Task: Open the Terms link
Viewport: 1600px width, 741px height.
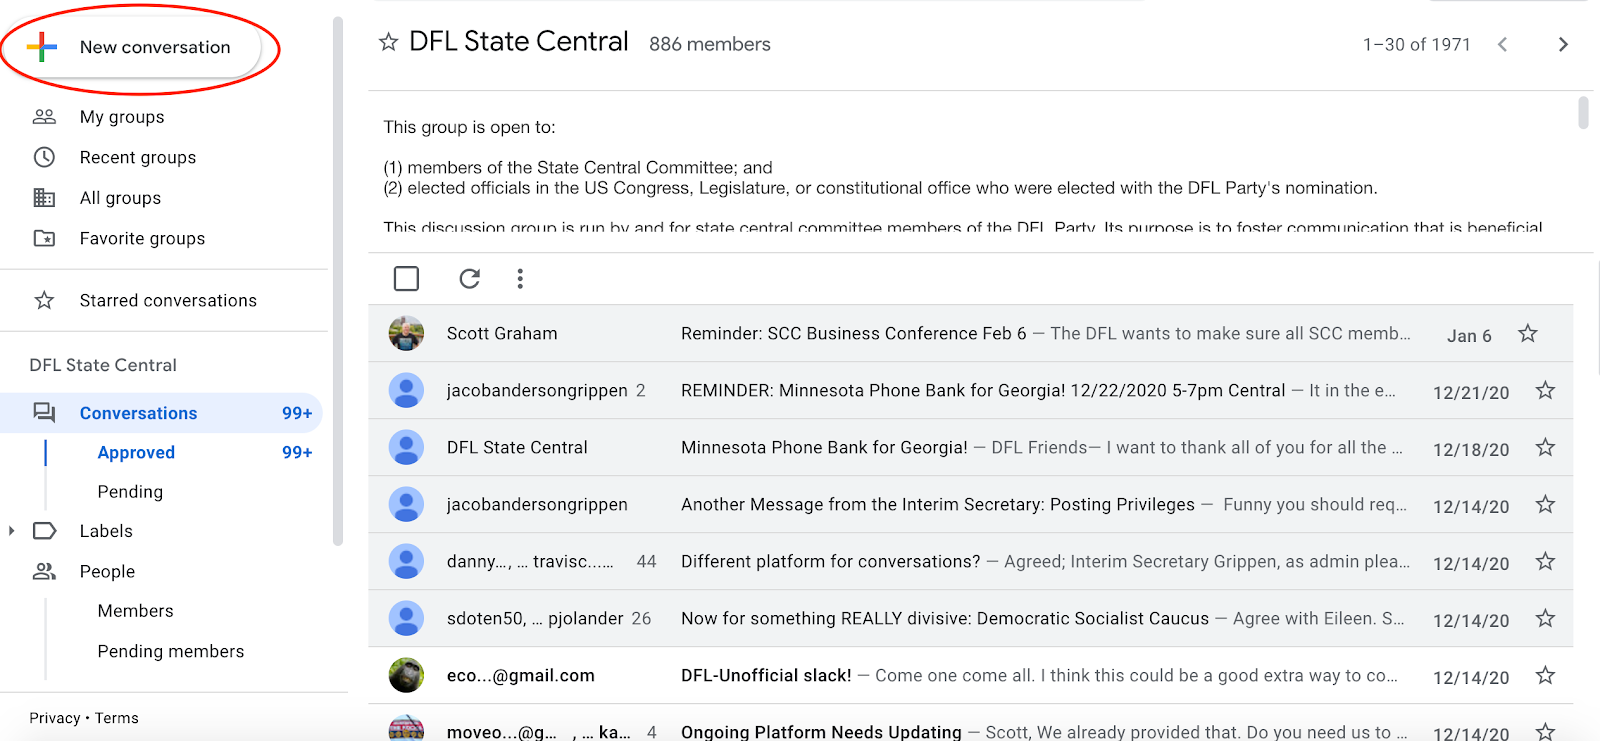Action: (117, 718)
